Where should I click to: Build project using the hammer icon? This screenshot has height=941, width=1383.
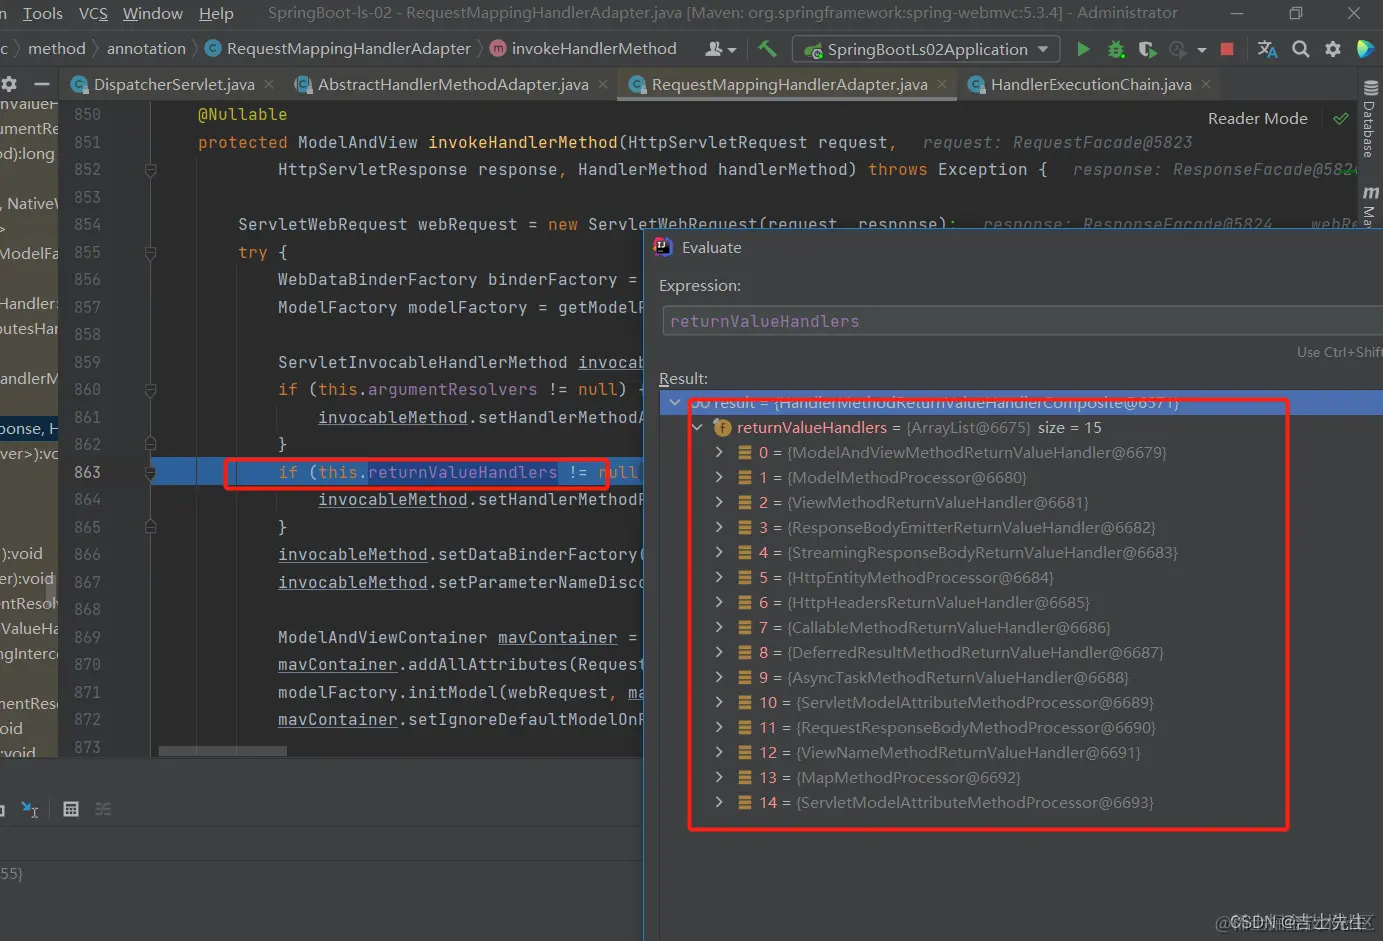(x=768, y=48)
